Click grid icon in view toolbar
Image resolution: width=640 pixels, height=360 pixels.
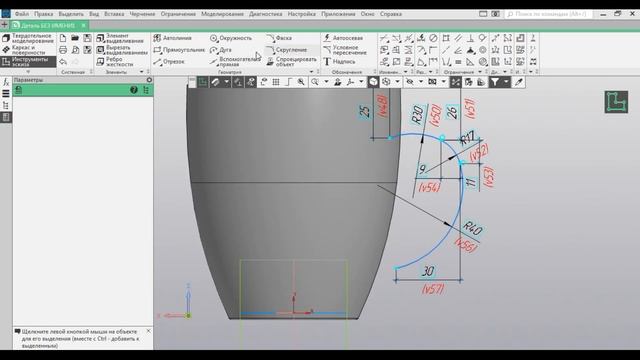tap(276, 82)
